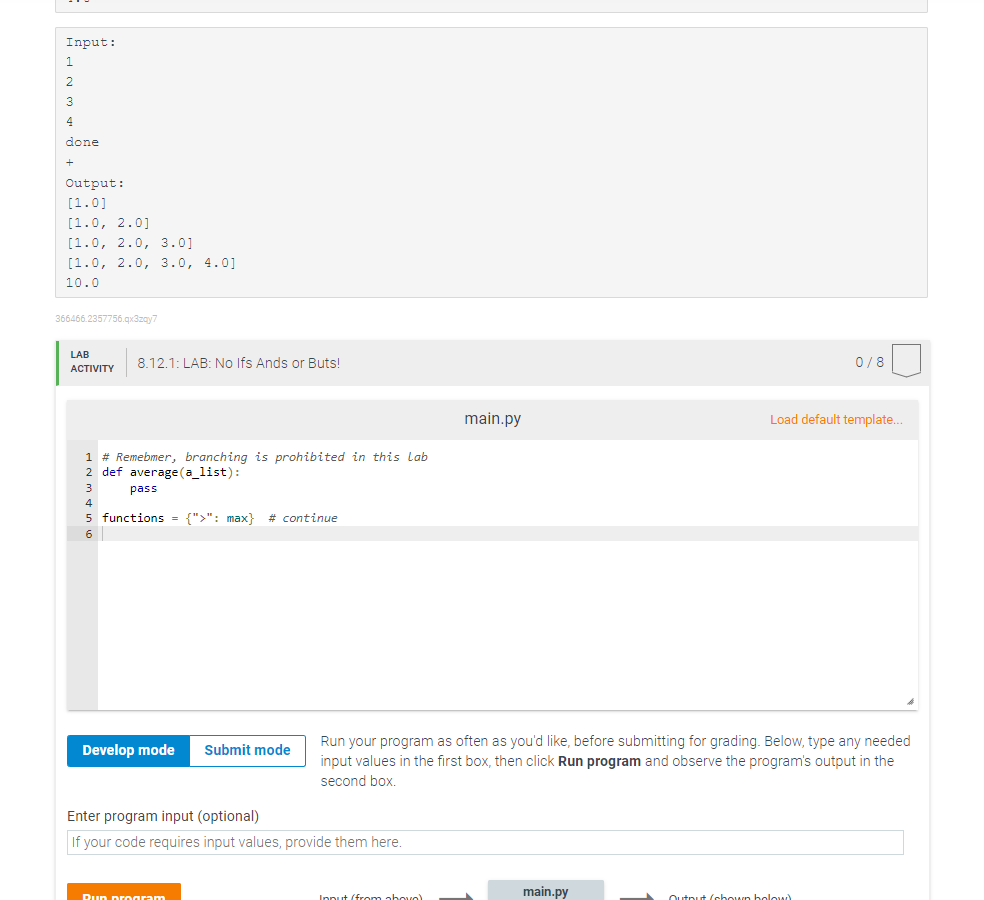Click line number 4 in the gutter

88,503
